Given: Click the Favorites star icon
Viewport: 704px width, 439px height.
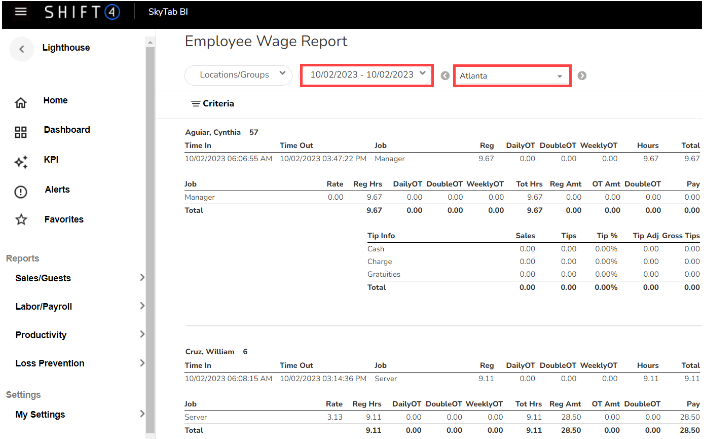Looking at the screenshot, I should [21, 220].
